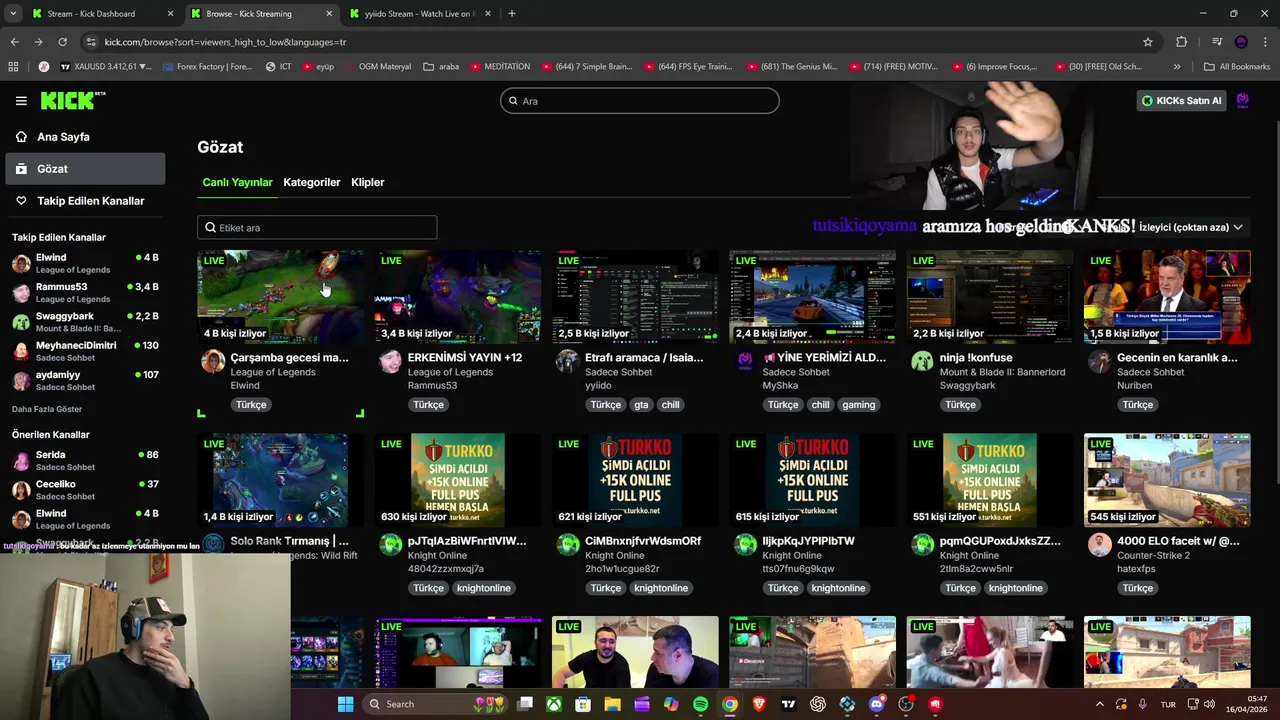Open a new browser tab
Image resolution: width=1280 pixels, height=720 pixels.
click(512, 14)
